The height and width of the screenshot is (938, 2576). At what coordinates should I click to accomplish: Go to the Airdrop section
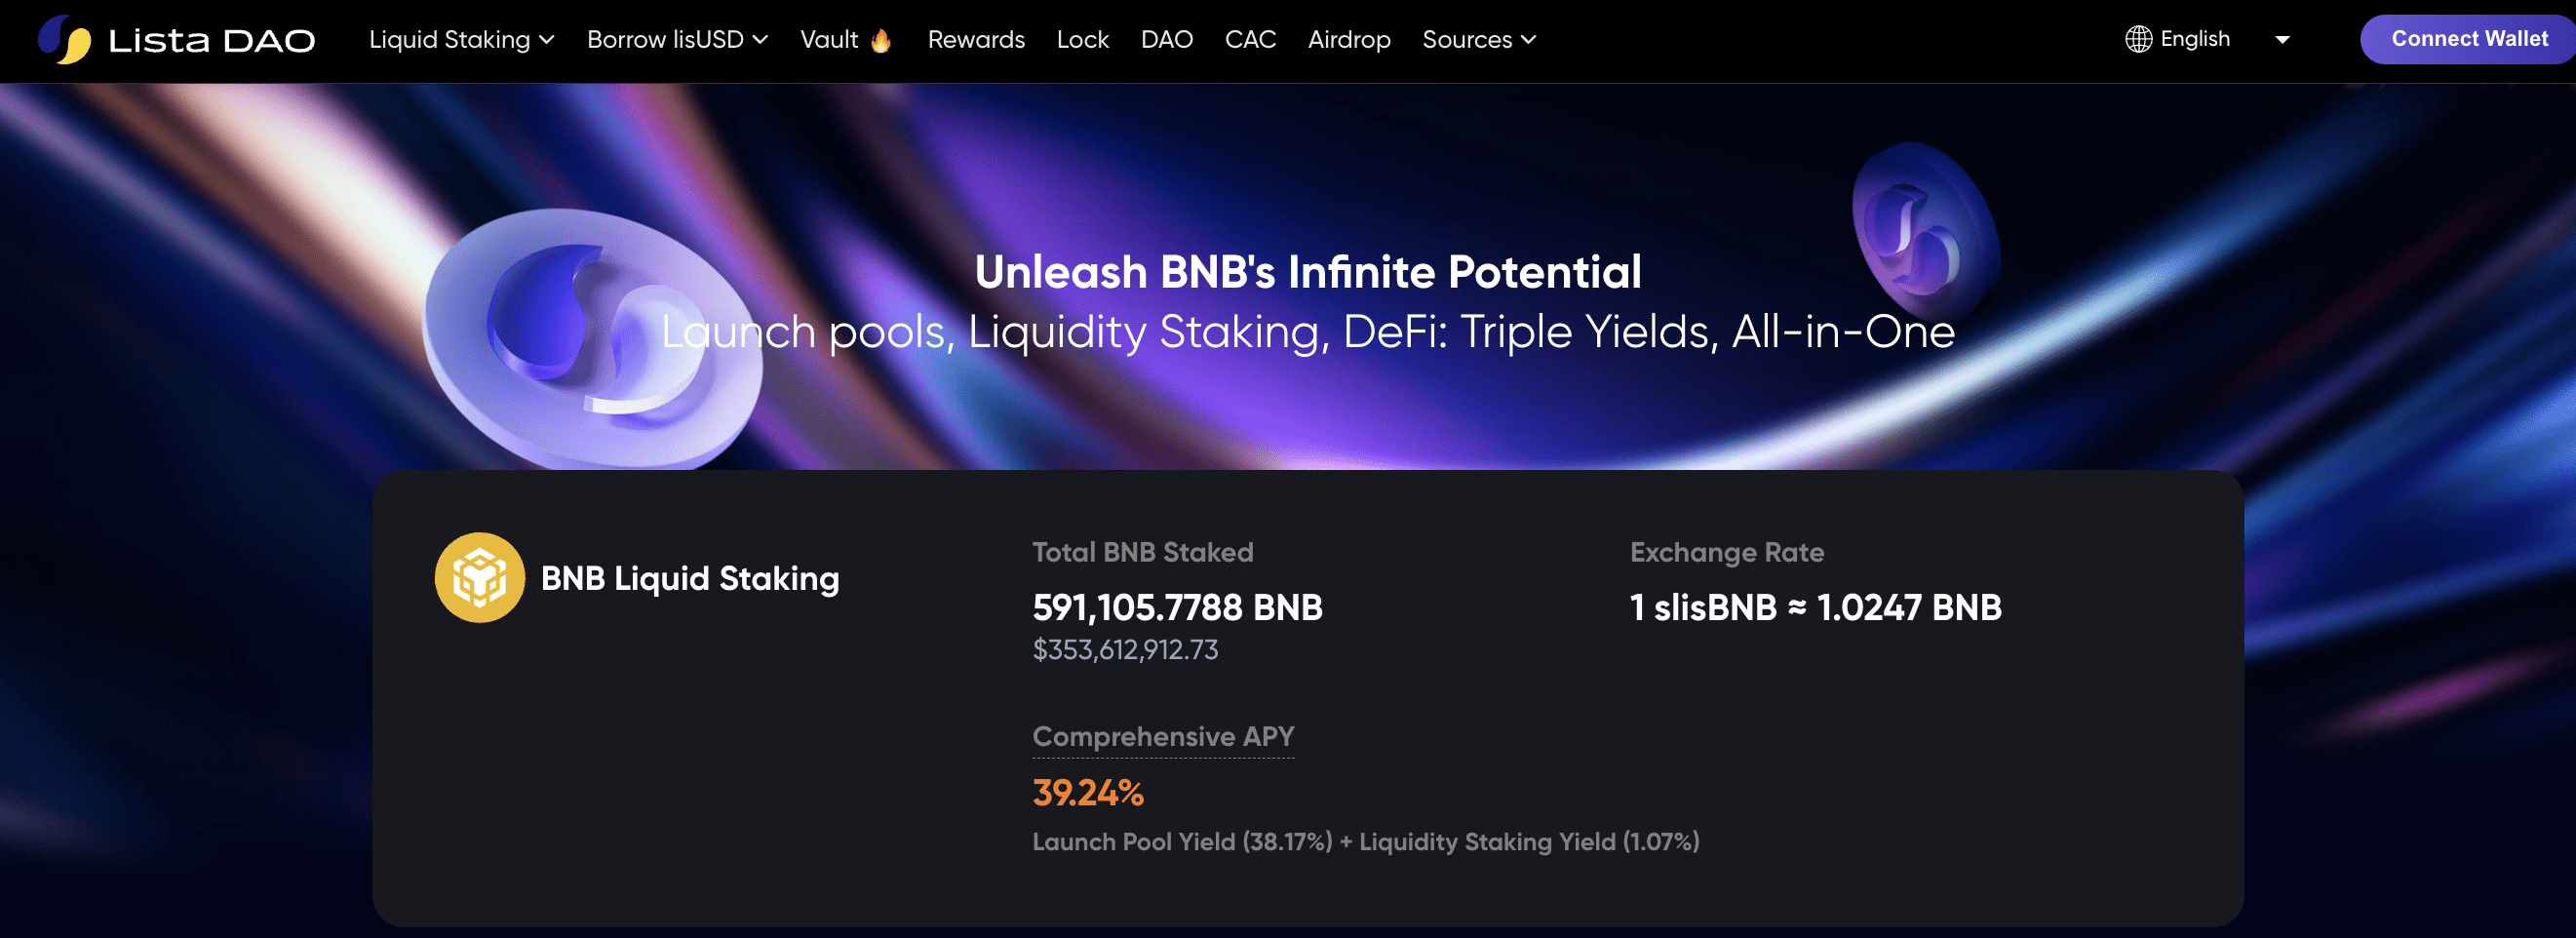pyautogui.click(x=1348, y=39)
